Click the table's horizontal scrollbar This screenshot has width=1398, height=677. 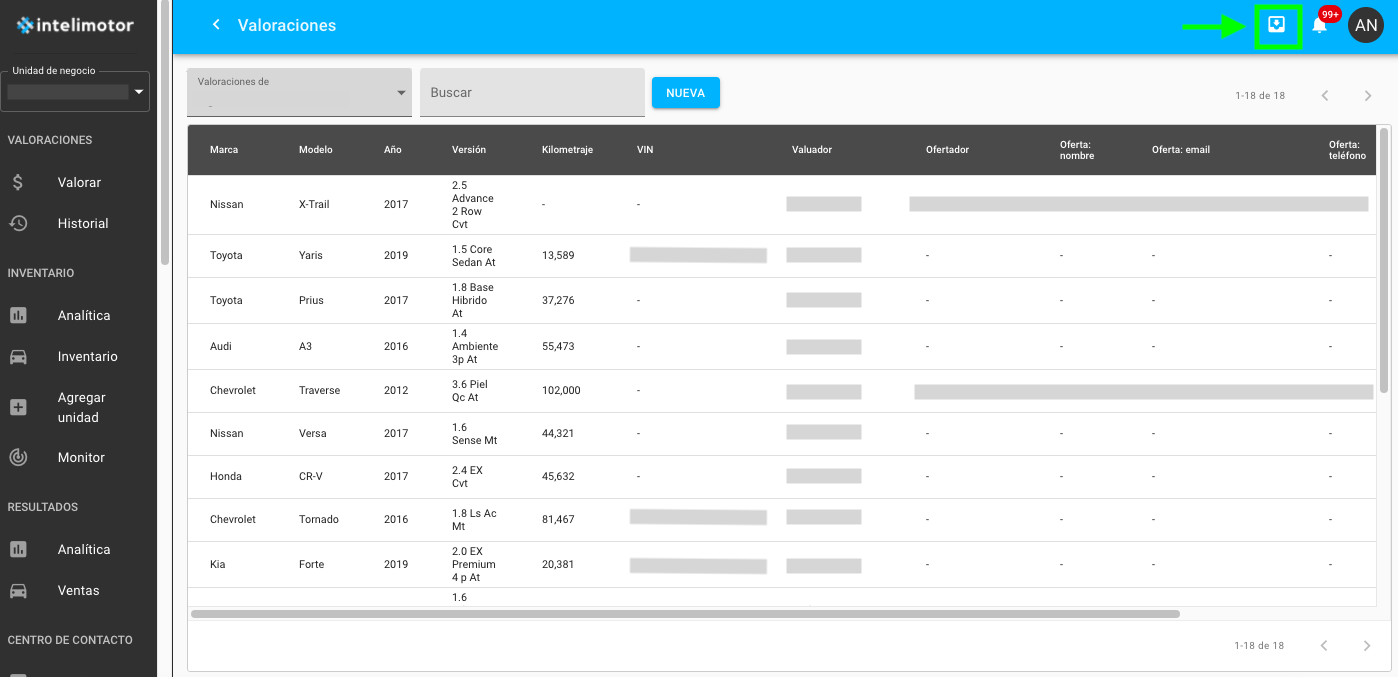pyautogui.click(x=685, y=614)
